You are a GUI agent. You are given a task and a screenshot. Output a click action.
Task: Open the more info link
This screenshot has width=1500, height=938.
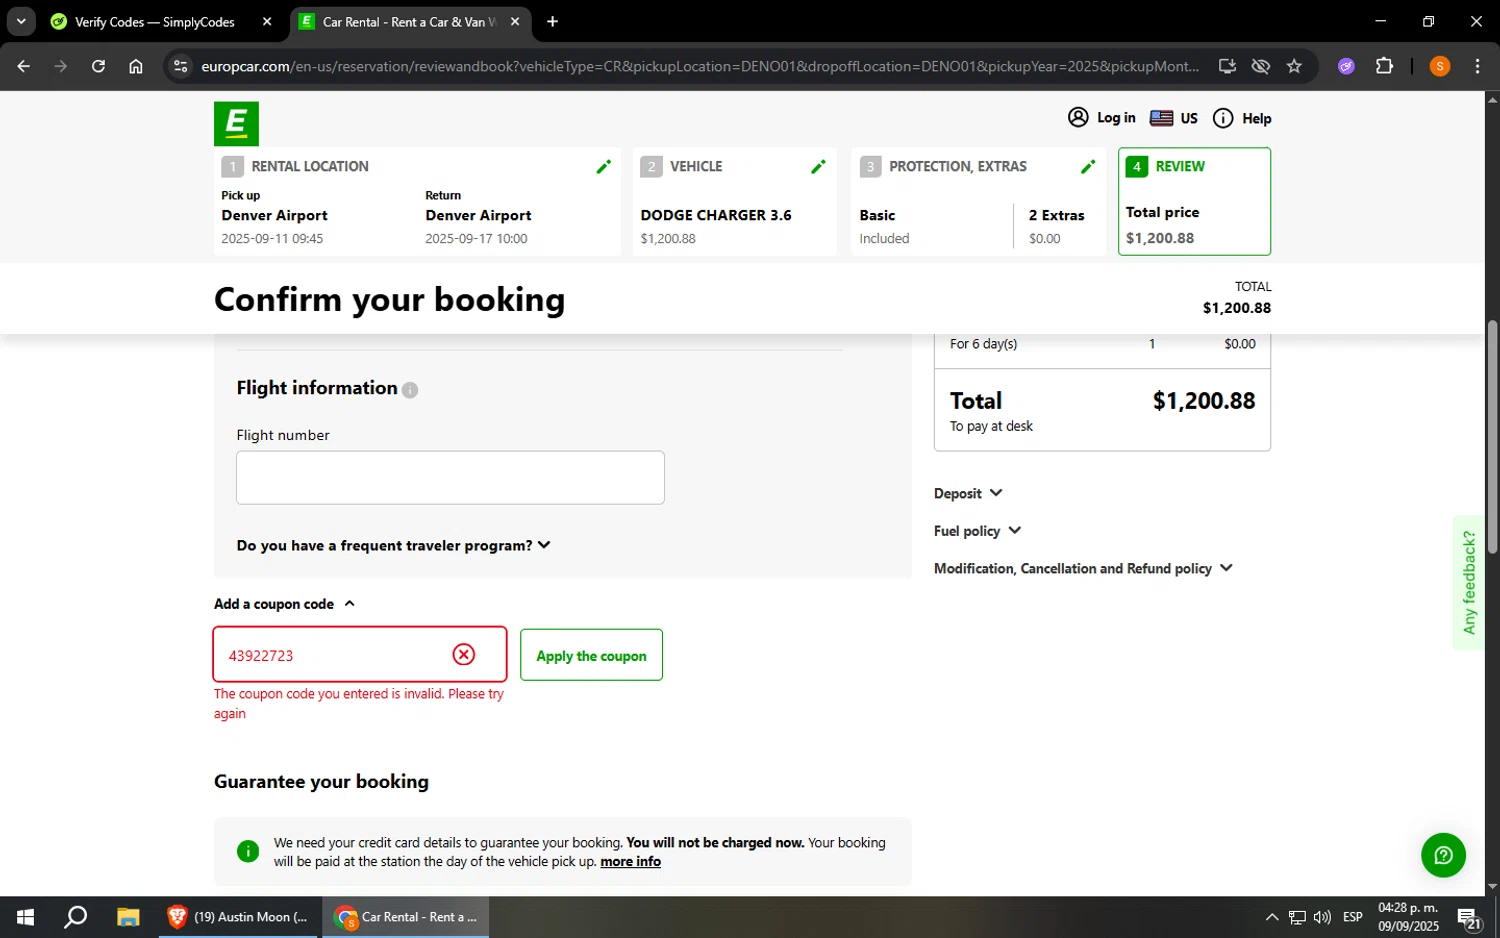630,861
